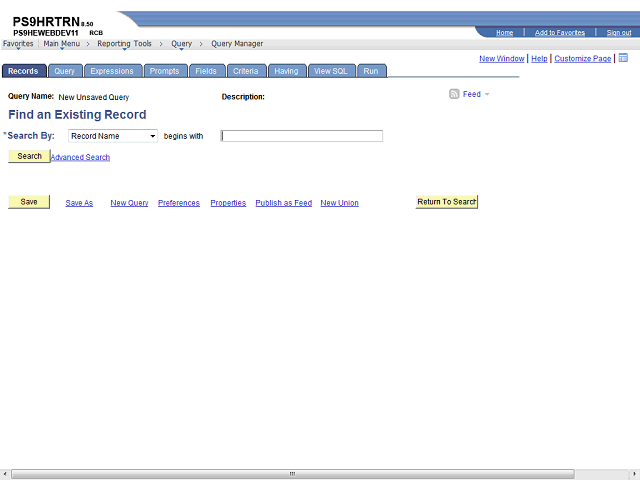Screen dimensions: 640x480
Task: Switch to the View SQL tab
Action: tap(331, 71)
